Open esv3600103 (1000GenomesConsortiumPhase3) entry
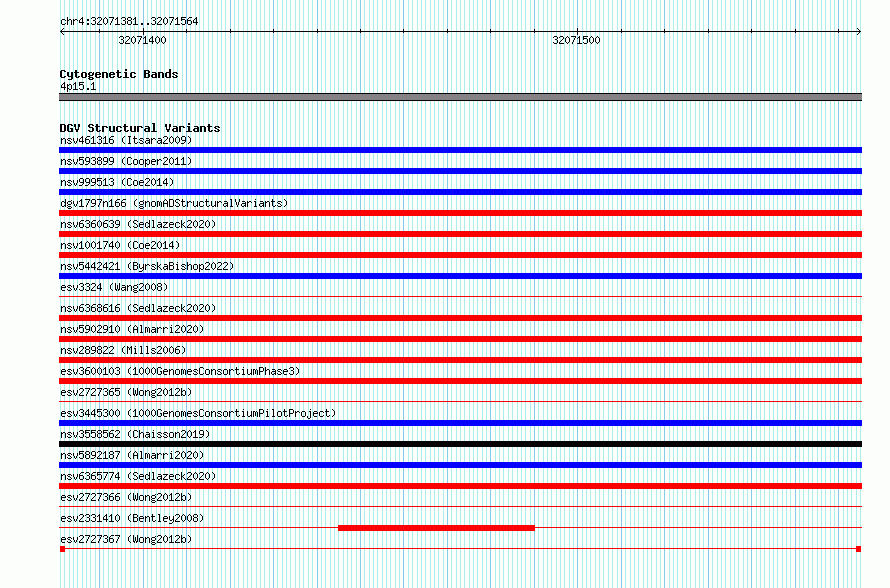Image resolution: width=890 pixels, height=588 pixels. coord(180,371)
